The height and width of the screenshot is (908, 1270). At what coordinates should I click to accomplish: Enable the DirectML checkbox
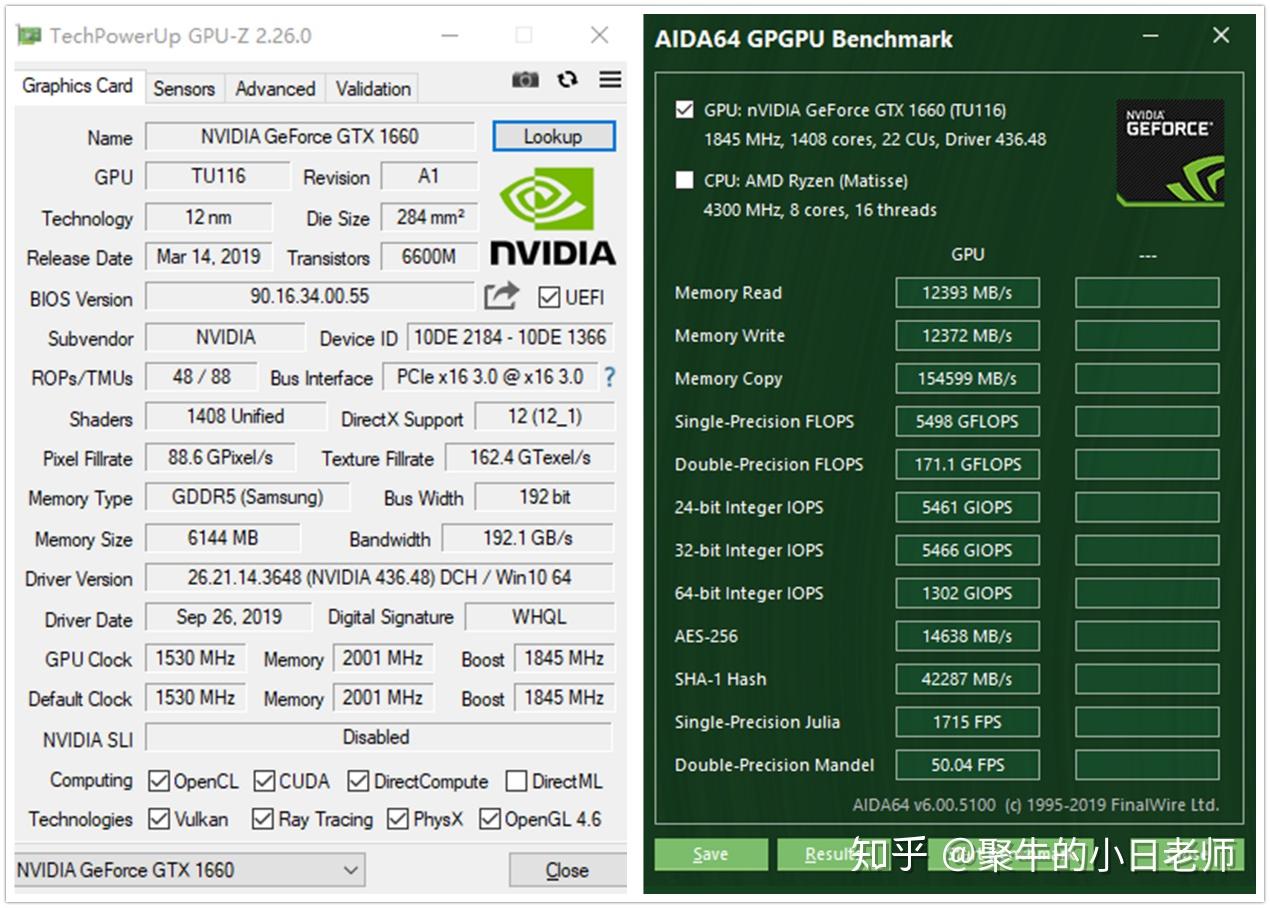(517, 781)
